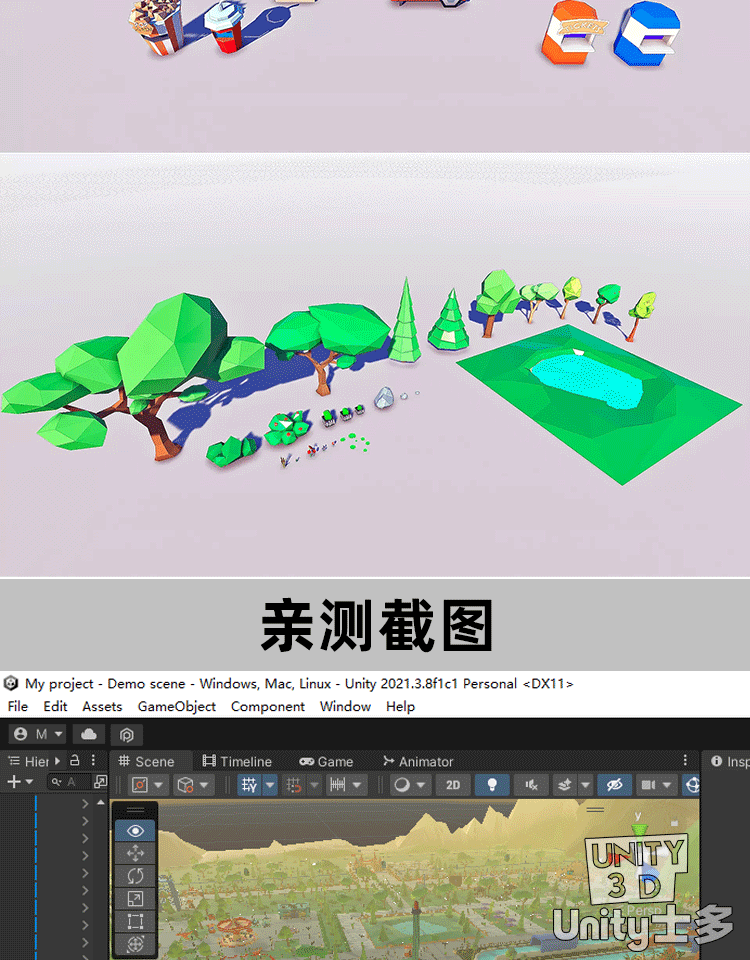Switch to the Animator tab
Screen dimensions: 750x960
point(417,762)
